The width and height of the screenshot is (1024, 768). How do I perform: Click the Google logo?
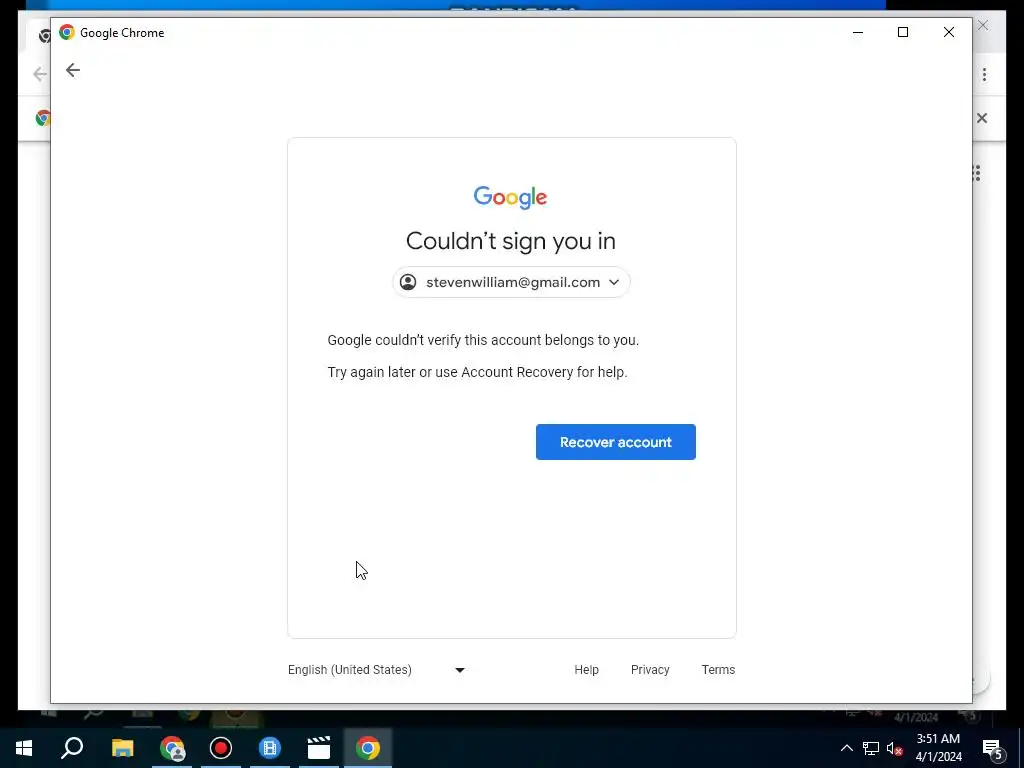click(510, 197)
